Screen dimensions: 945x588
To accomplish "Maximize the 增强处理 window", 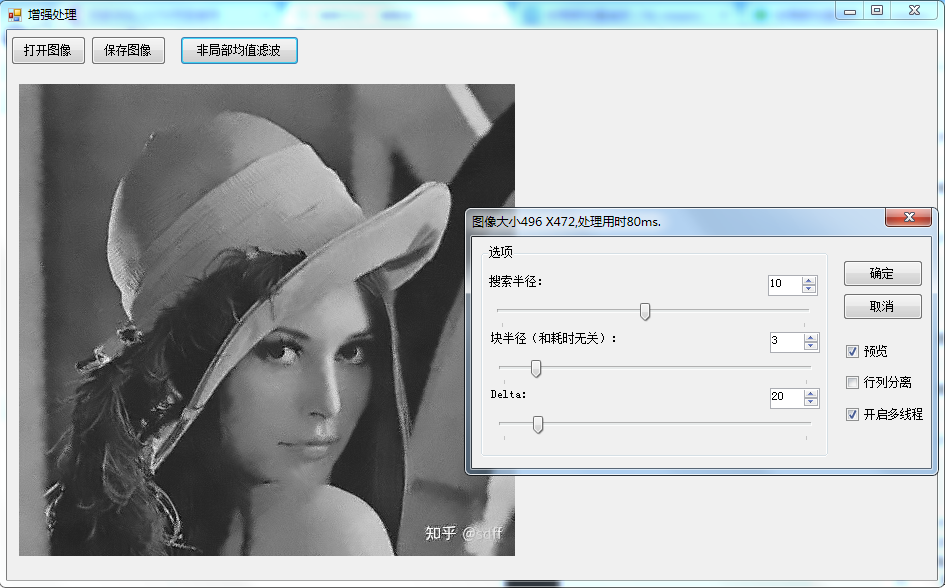I will [877, 11].
